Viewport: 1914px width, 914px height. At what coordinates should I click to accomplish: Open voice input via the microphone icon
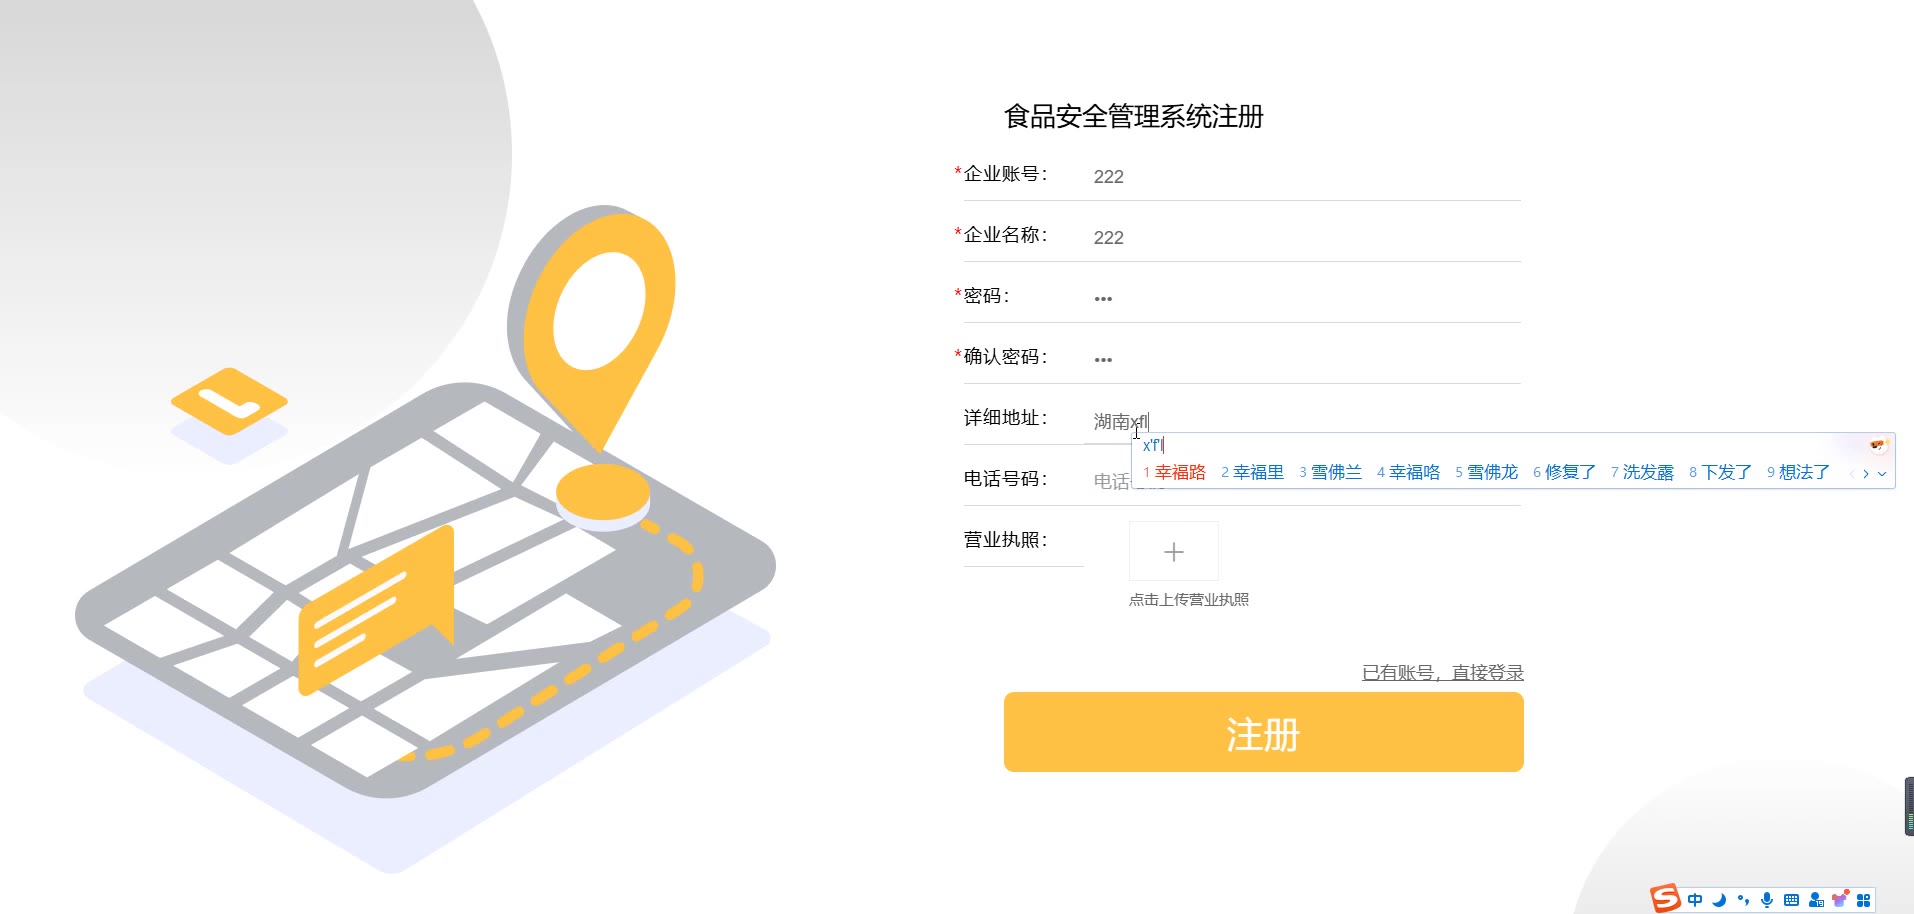(1767, 900)
